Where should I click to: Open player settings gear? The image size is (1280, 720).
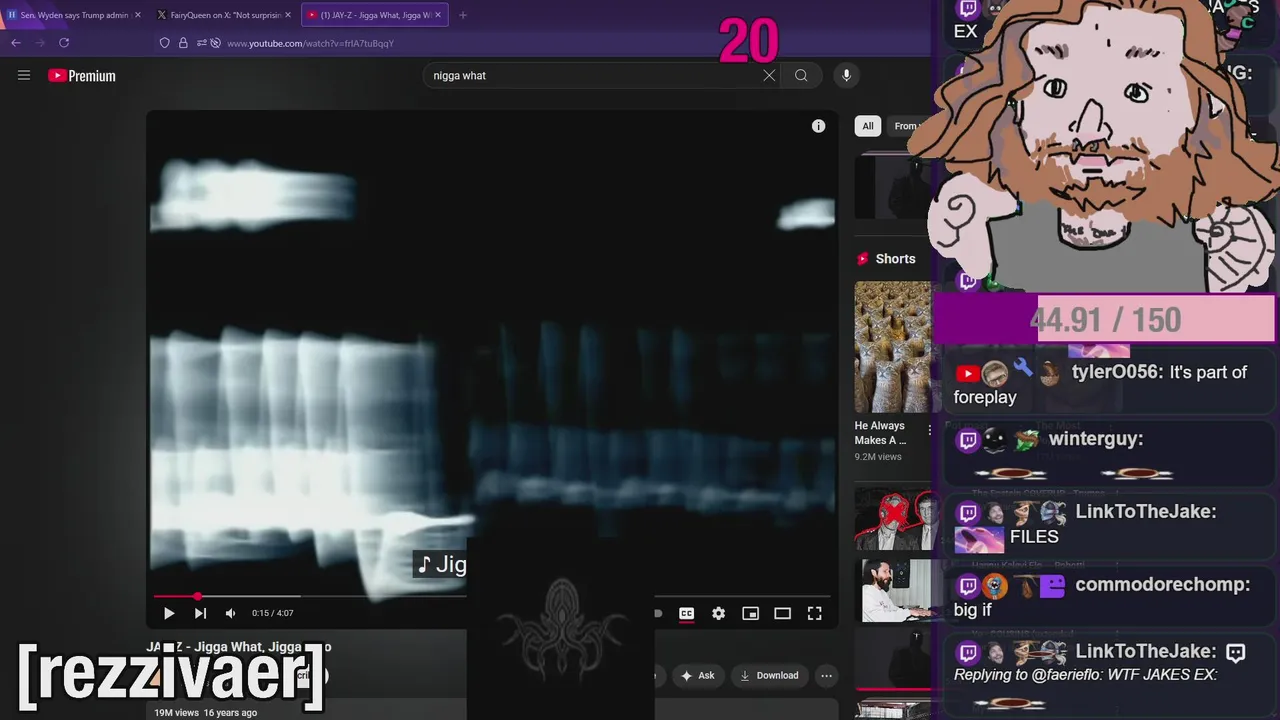click(718, 613)
